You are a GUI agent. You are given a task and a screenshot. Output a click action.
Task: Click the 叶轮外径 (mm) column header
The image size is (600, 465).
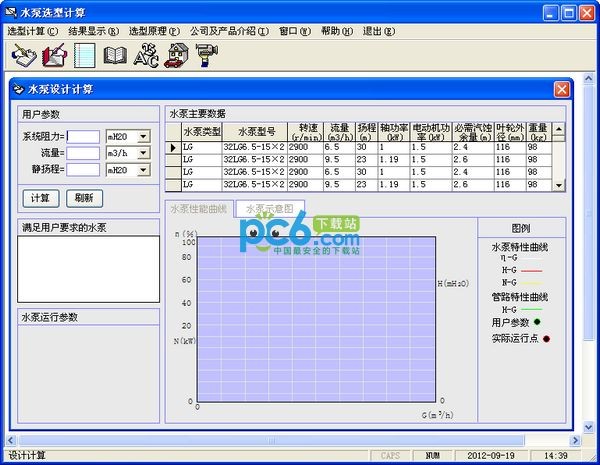tap(510, 132)
